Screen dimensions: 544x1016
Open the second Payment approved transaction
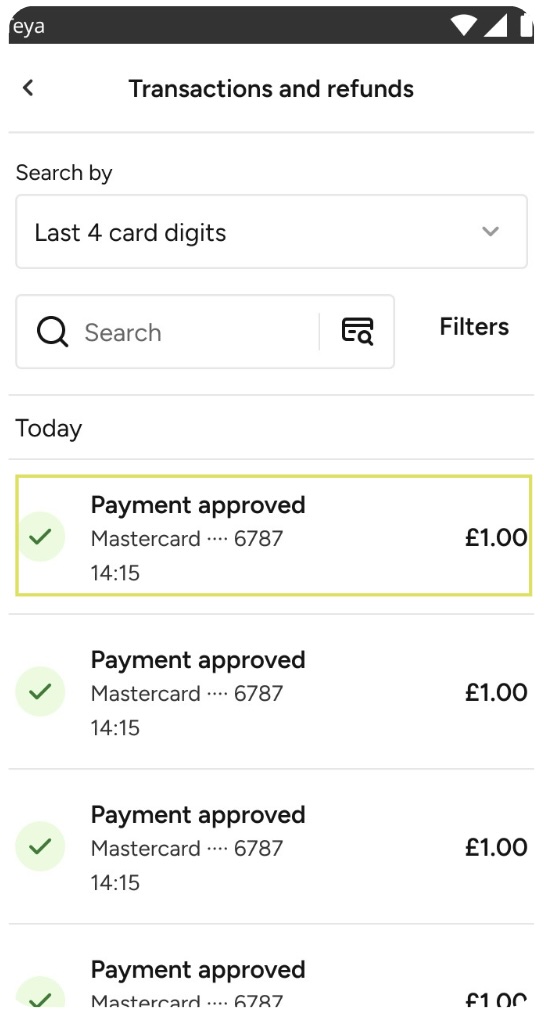pos(271,691)
